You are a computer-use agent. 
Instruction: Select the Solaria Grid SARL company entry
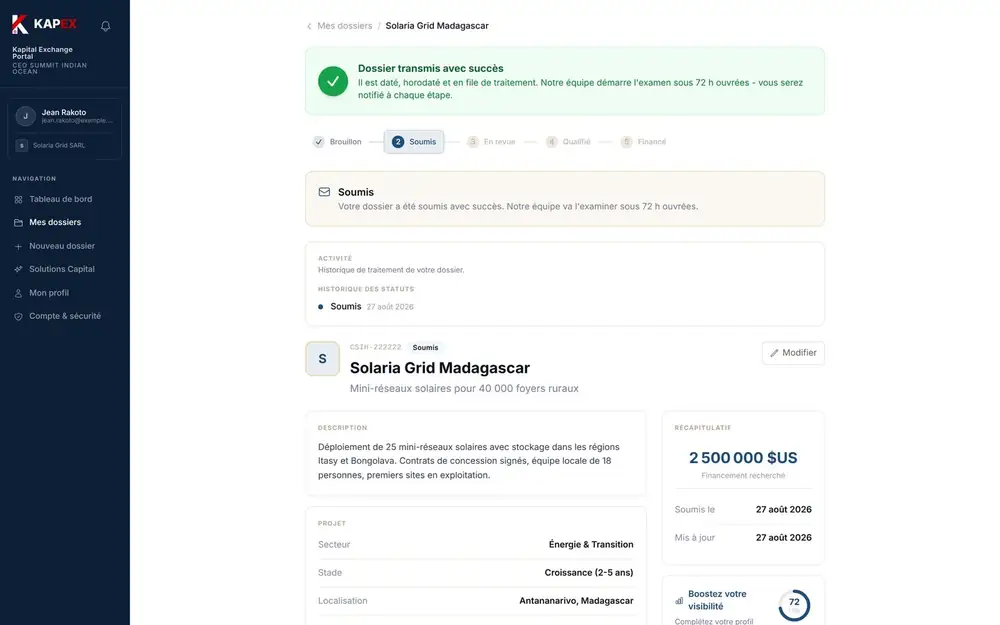[64, 145]
